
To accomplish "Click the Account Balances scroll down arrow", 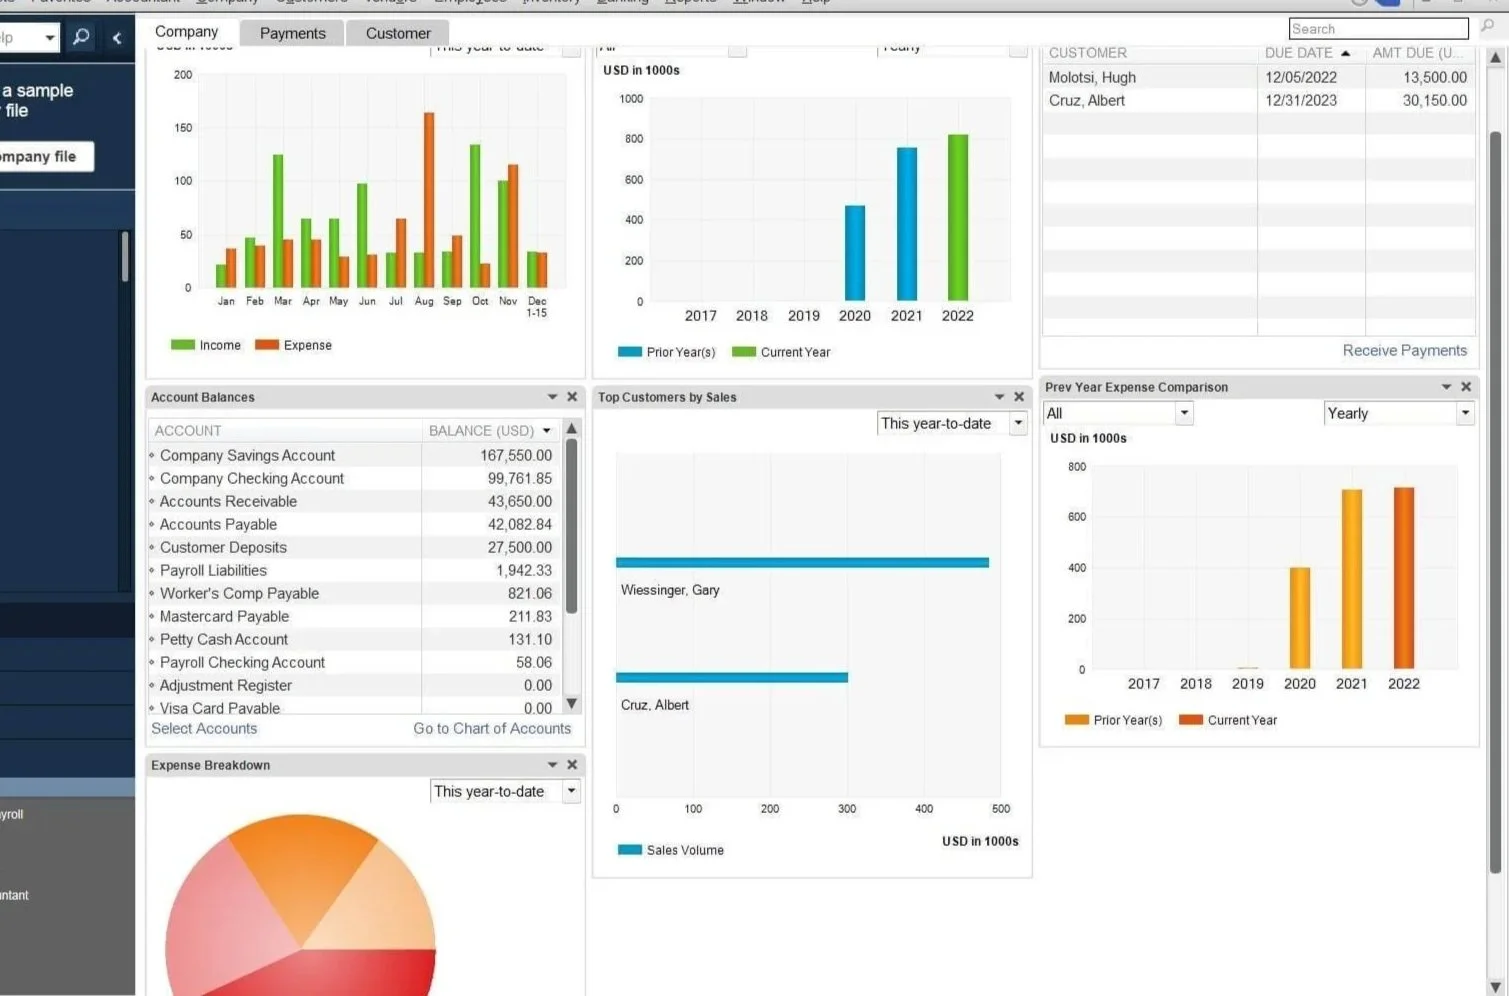I will (572, 704).
